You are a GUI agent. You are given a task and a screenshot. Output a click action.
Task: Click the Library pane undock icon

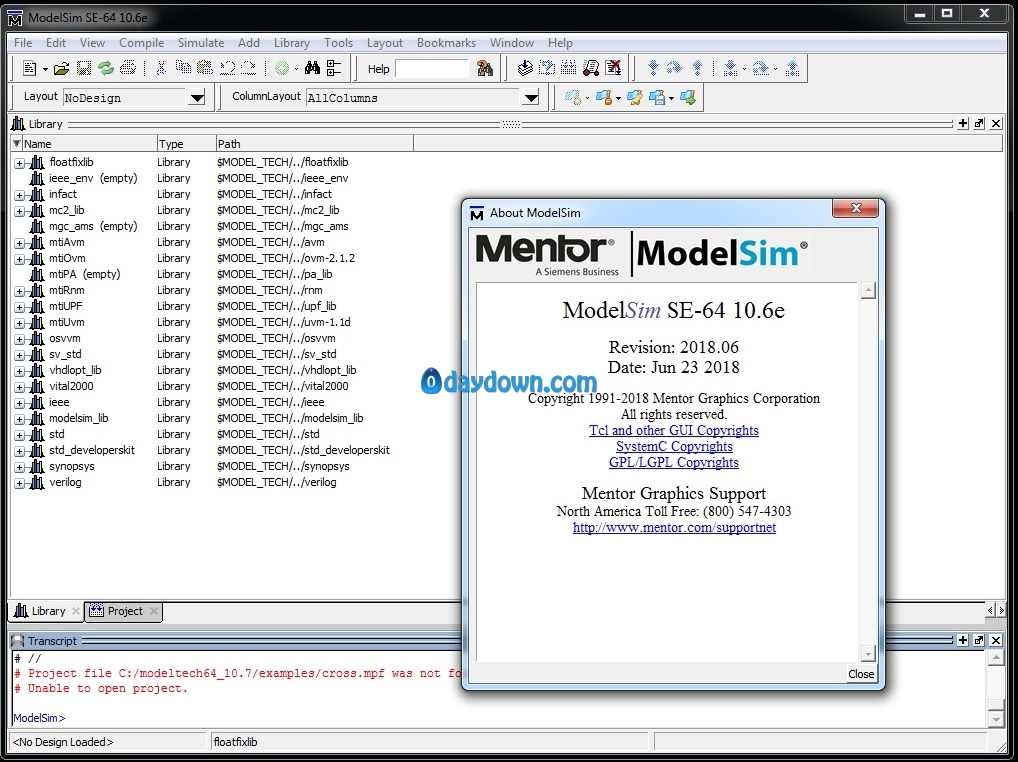pyautogui.click(x=979, y=123)
